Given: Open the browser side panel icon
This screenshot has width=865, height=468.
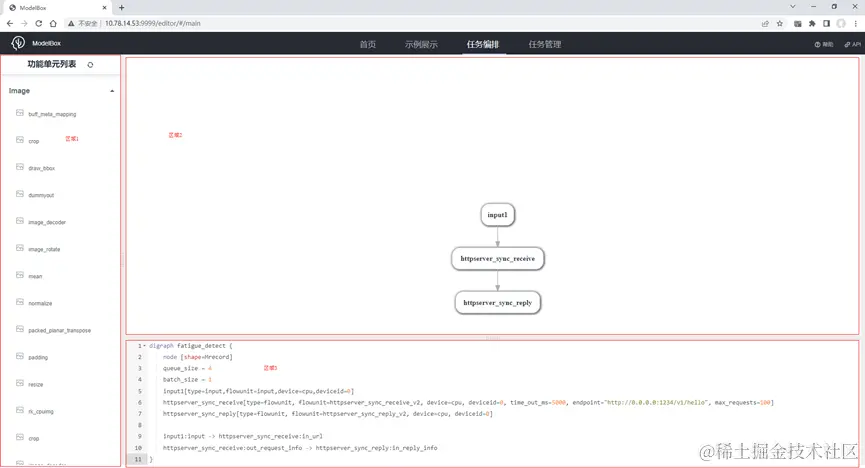Looking at the screenshot, I should point(826,23).
